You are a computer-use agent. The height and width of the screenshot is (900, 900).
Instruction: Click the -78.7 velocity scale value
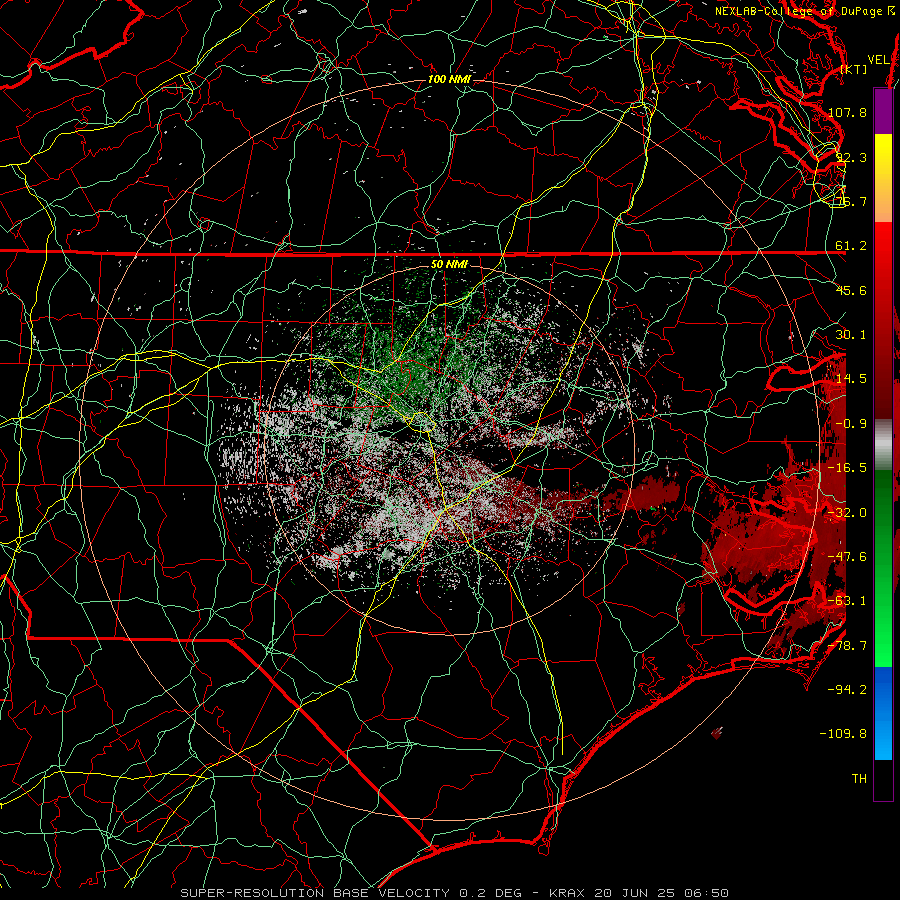click(x=847, y=646)
